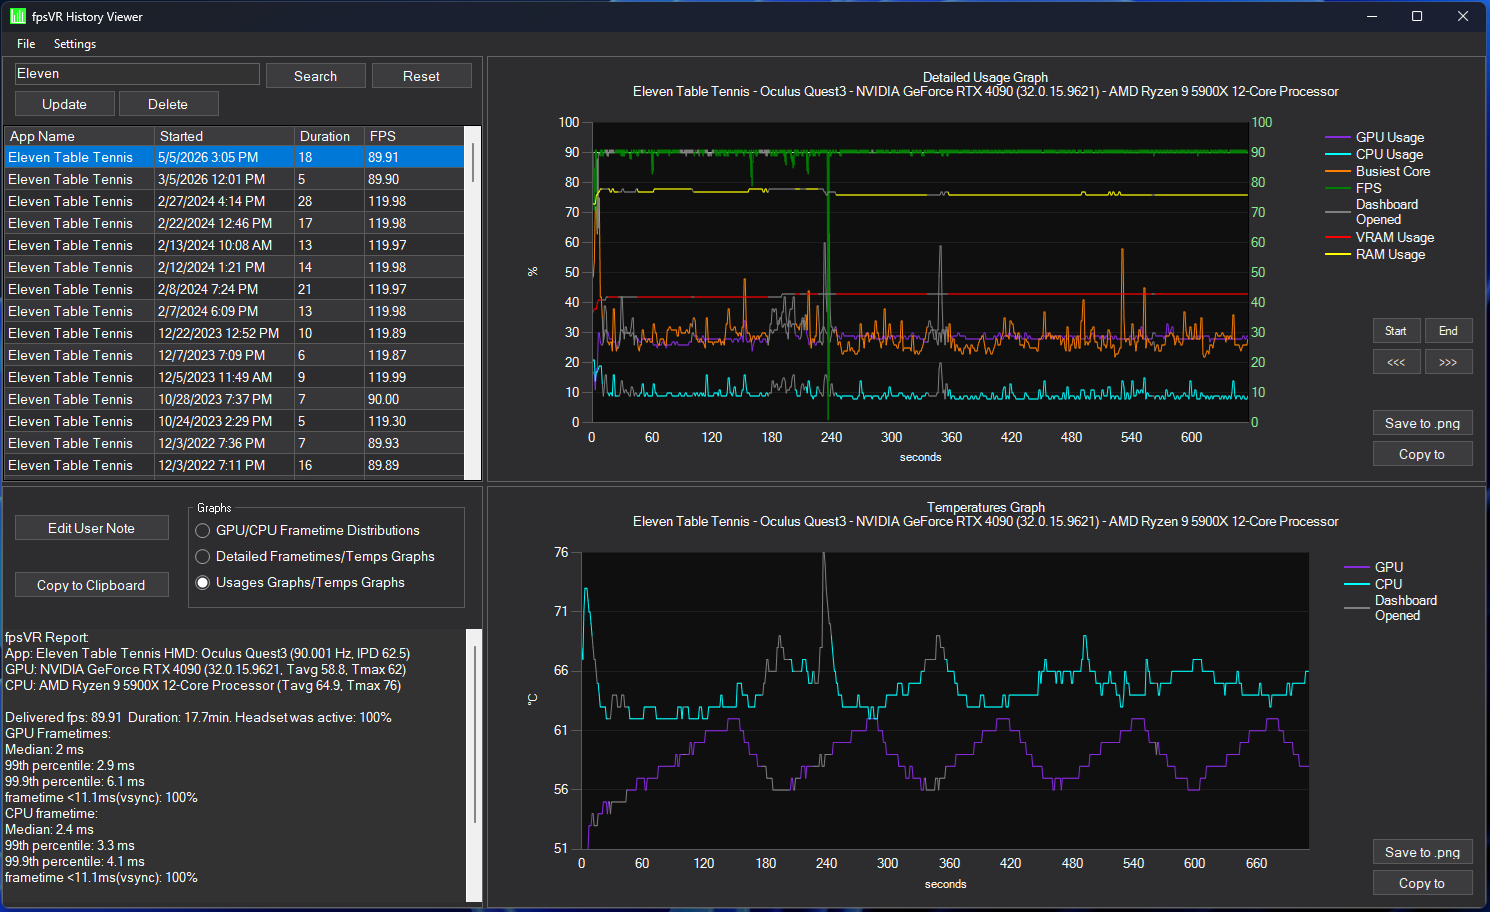The image size is (1490, 912).
Task: Click the GPU legend entry in temperatures graph
Action: (1374, 567)
